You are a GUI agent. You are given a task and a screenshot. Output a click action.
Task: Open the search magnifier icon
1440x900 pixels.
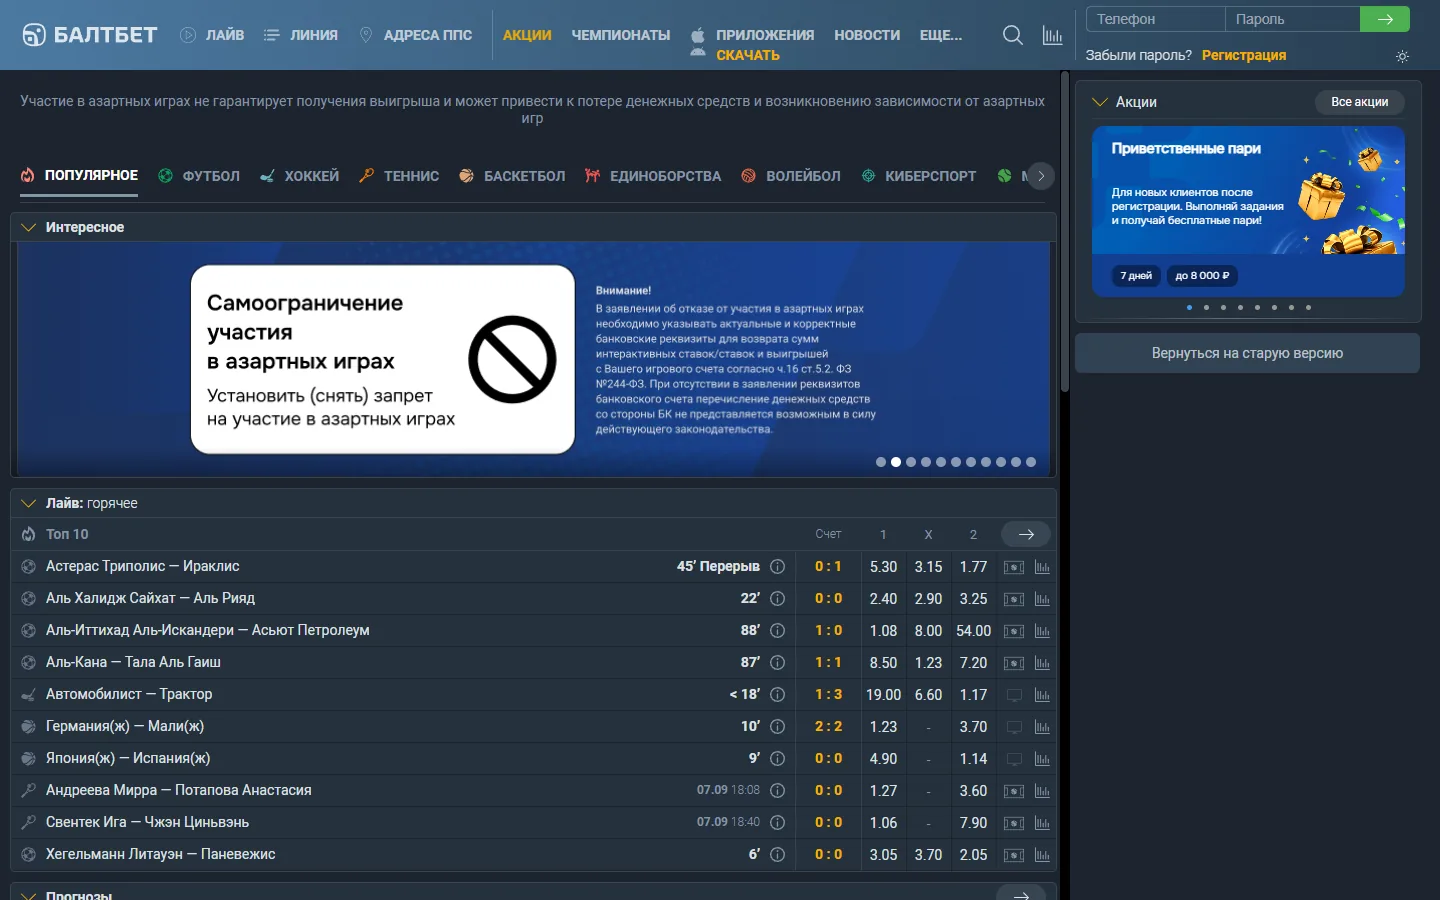pyautogui.click(x=1012, y=35)
